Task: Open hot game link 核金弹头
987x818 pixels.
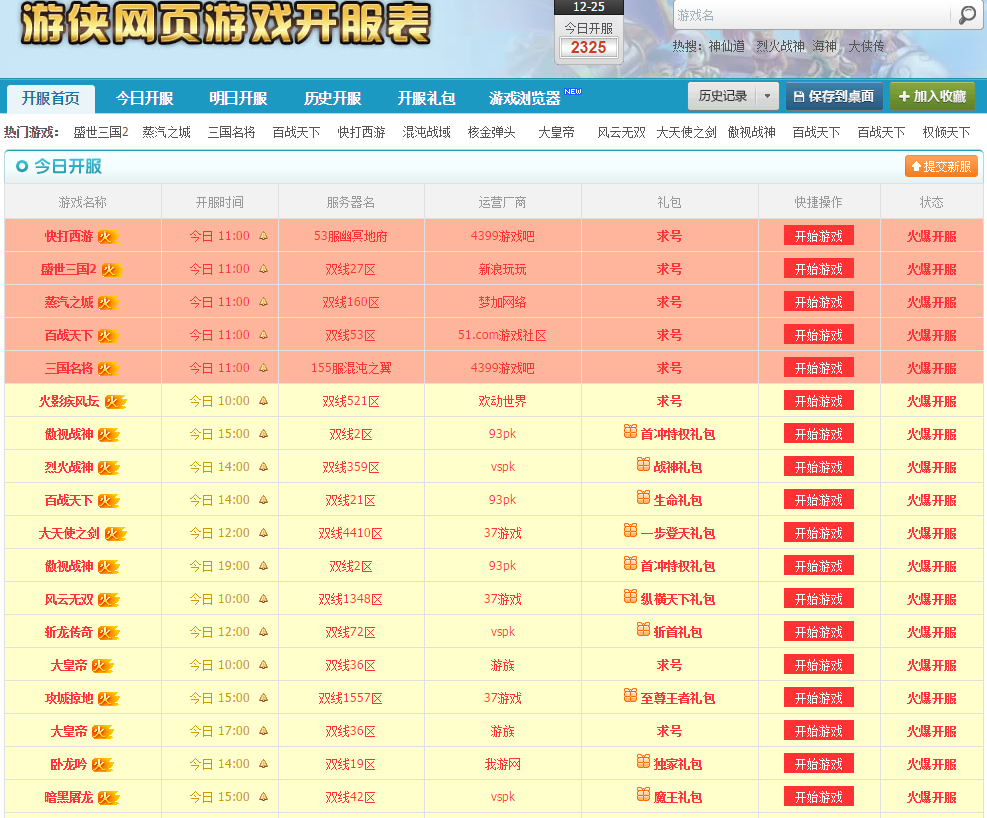Action: pyautogui.click(x=492, y=132)
